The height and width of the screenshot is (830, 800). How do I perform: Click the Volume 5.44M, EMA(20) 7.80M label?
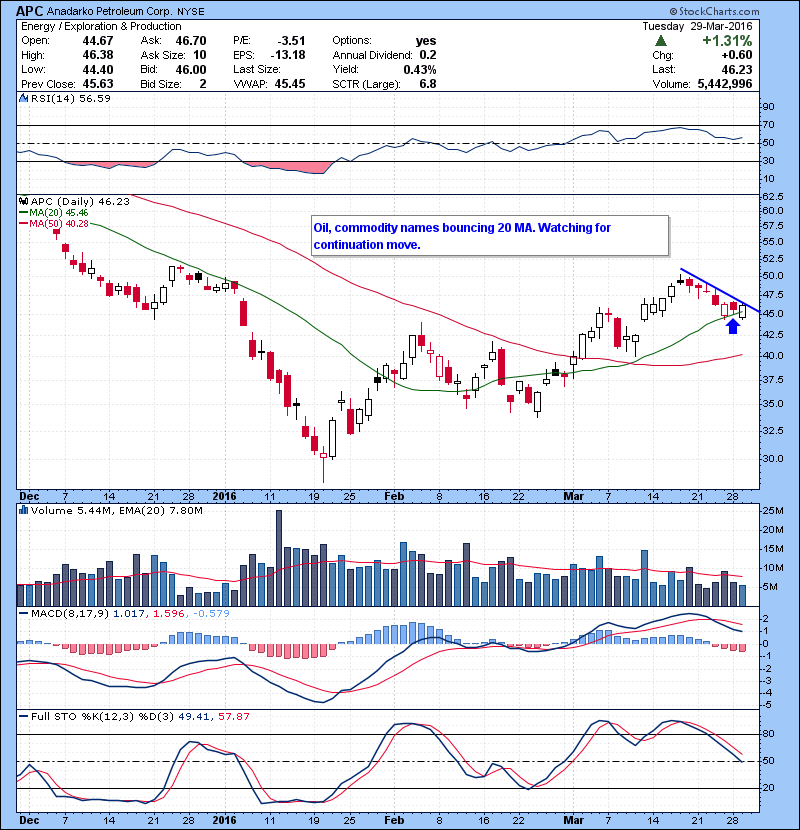tap(116, 510)
